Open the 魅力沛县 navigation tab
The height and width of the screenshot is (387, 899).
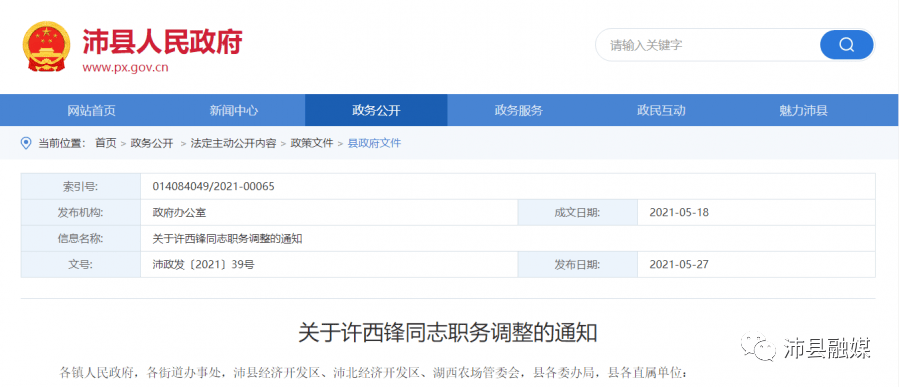pyautogui.click(x=803, y=110)
